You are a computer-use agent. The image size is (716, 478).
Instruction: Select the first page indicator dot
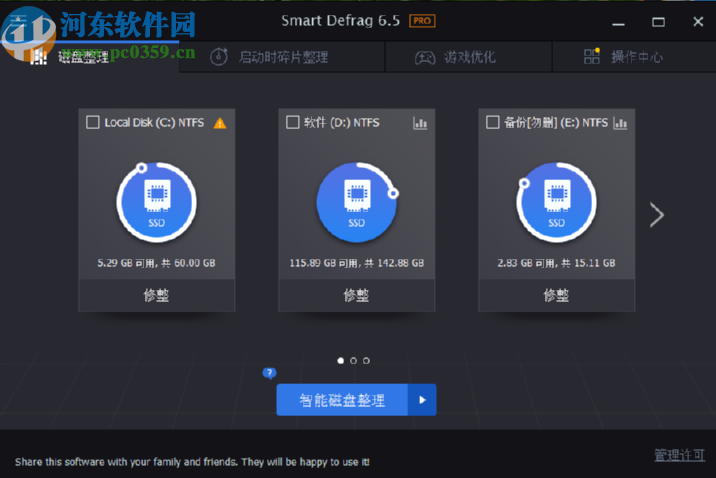pyautogui.click(x=340, y=361)
